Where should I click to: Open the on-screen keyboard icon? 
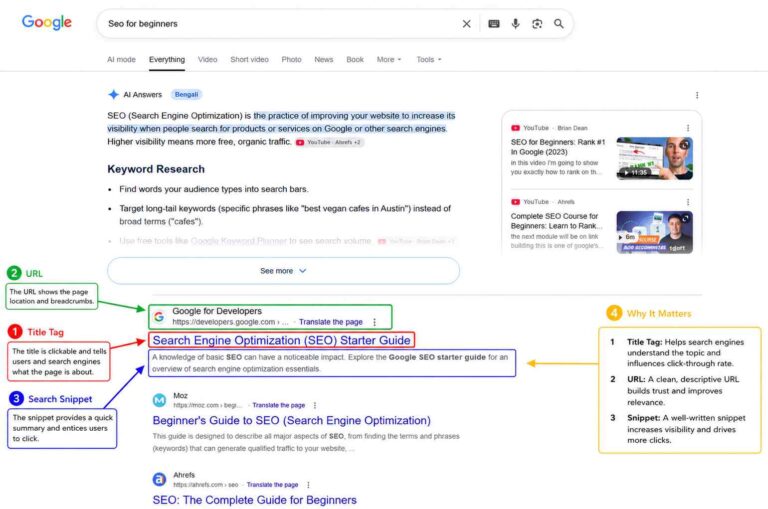tap(494, 24)
